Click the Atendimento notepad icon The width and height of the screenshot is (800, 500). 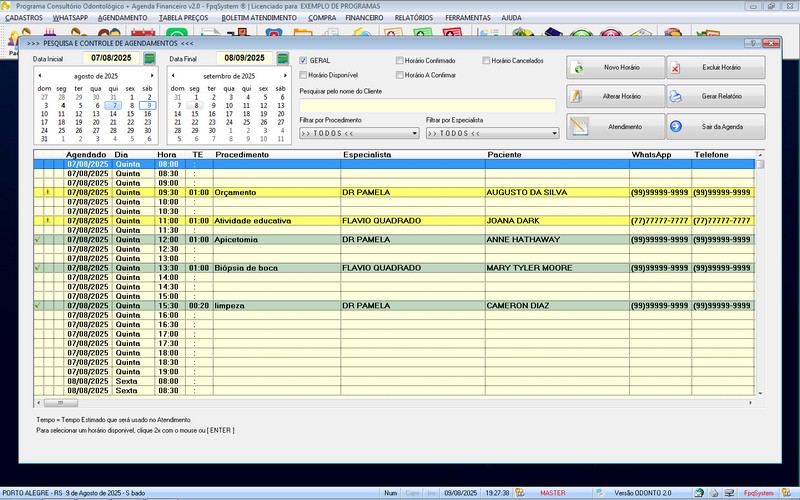click(580, 127)
